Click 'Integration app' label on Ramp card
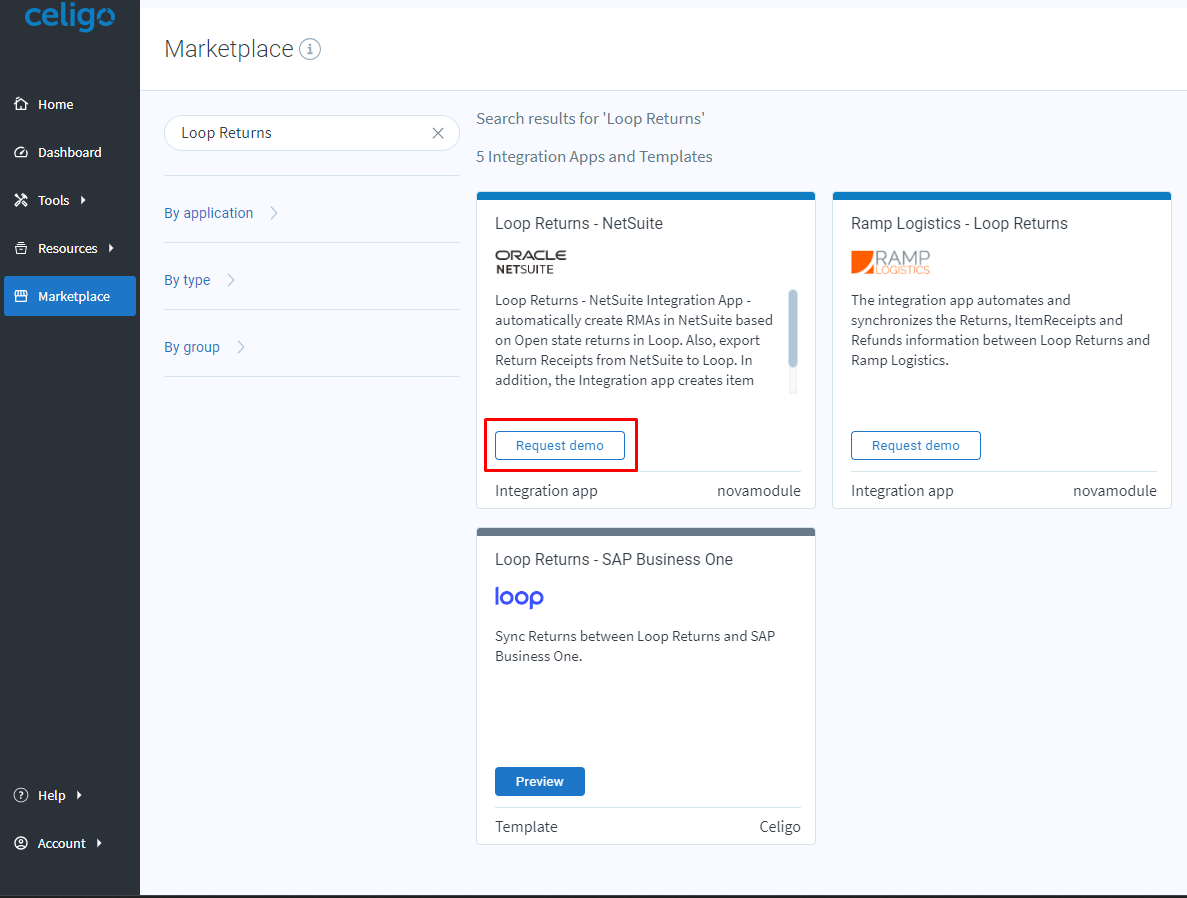 [902, 491]
